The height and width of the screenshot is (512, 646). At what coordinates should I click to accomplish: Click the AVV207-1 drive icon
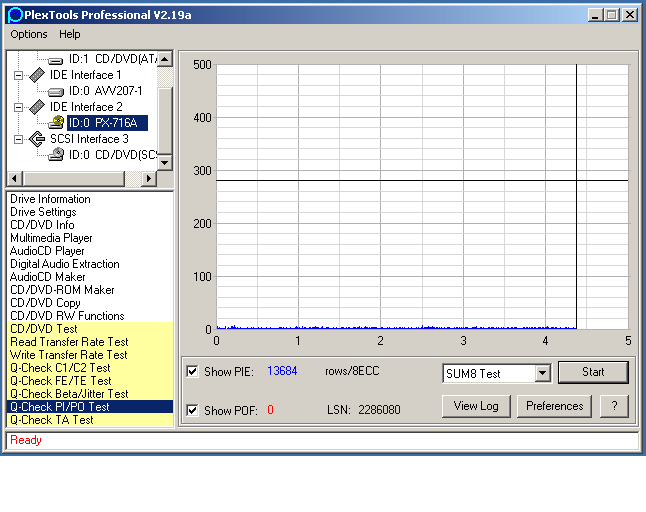56,91
